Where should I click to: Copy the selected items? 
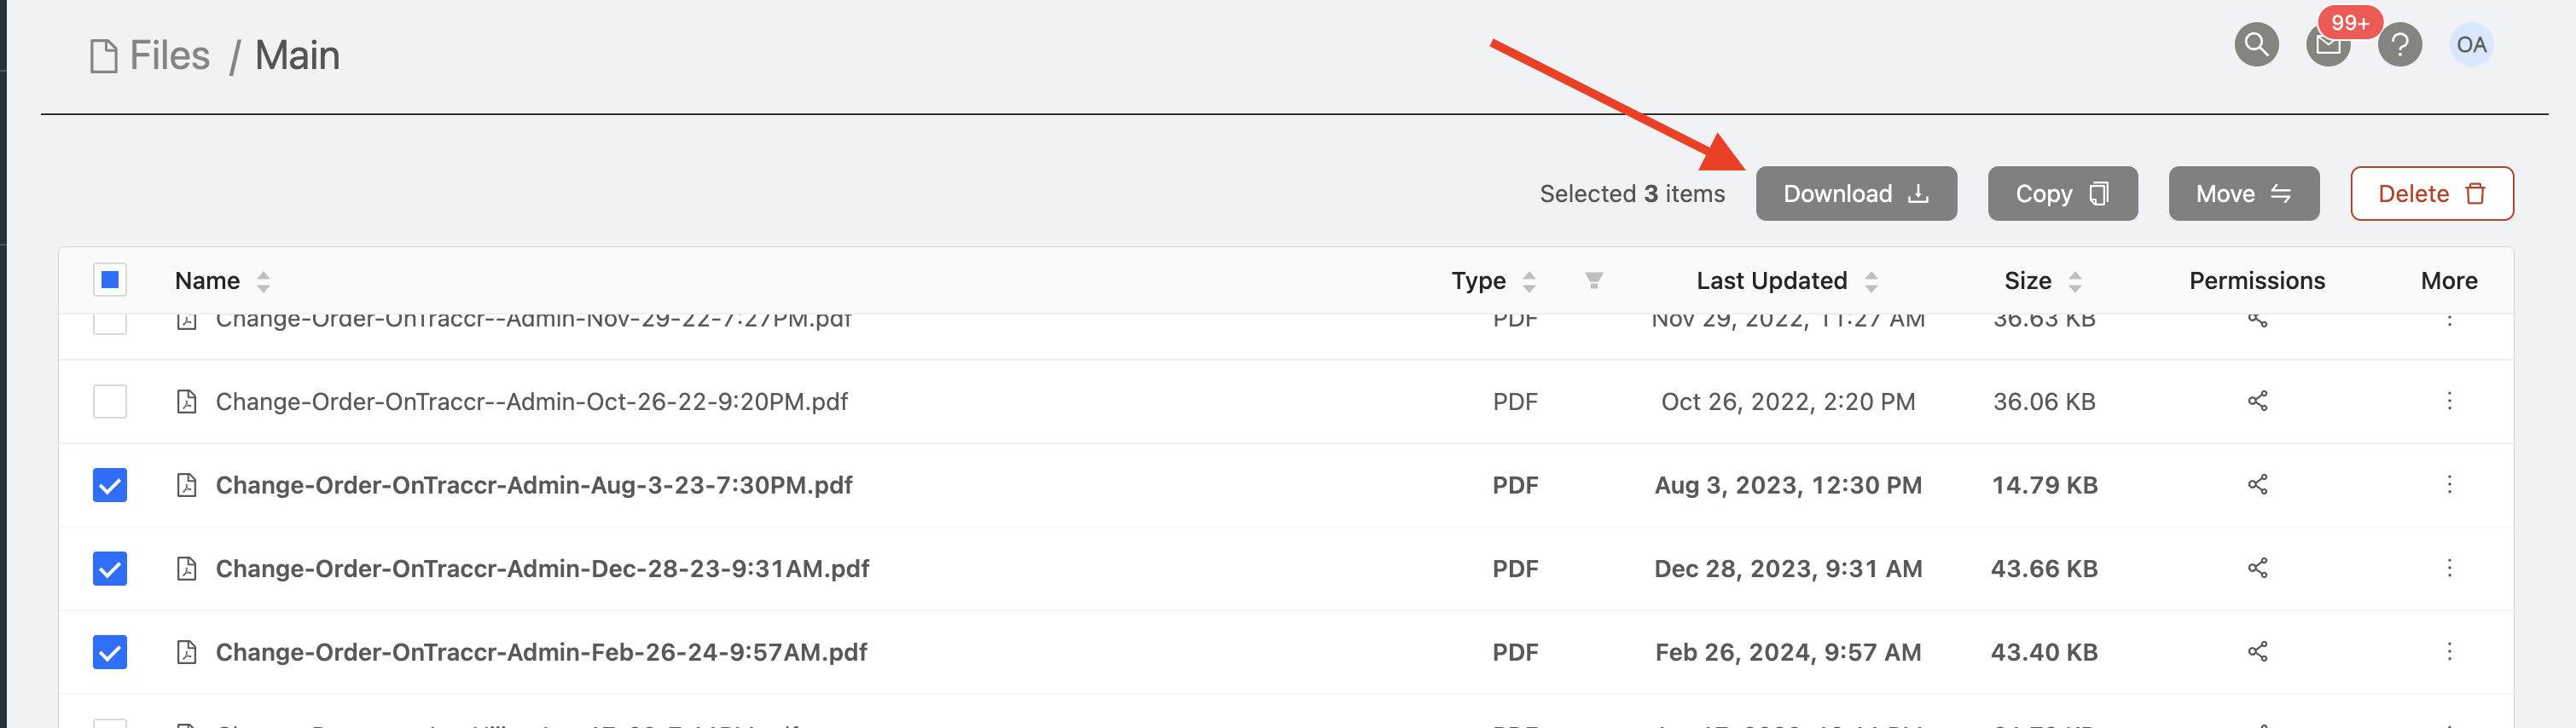click(2062, 193)
